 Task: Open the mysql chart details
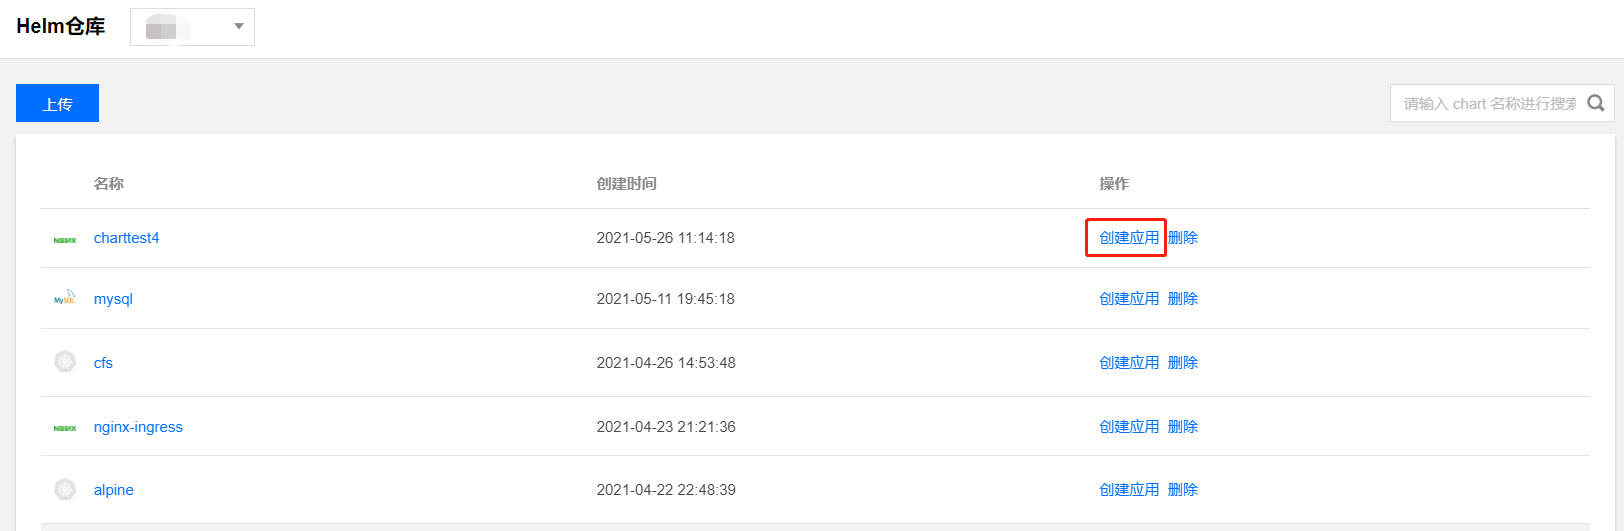click(113, 299)
